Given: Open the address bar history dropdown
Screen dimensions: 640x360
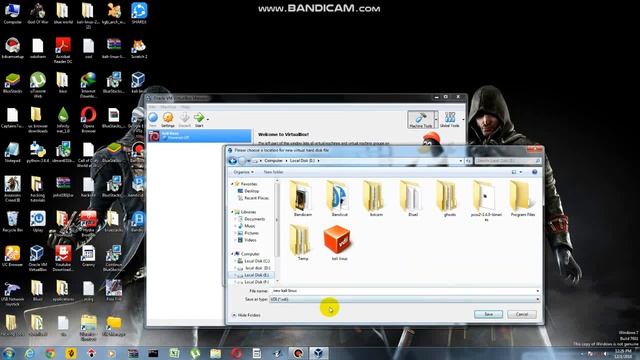Looking at the screenshot, I should pos(461,161).
